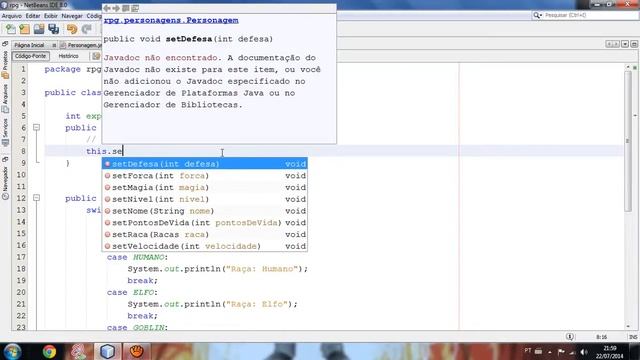Choose setPontosDeVida completion item

(204, 223)
